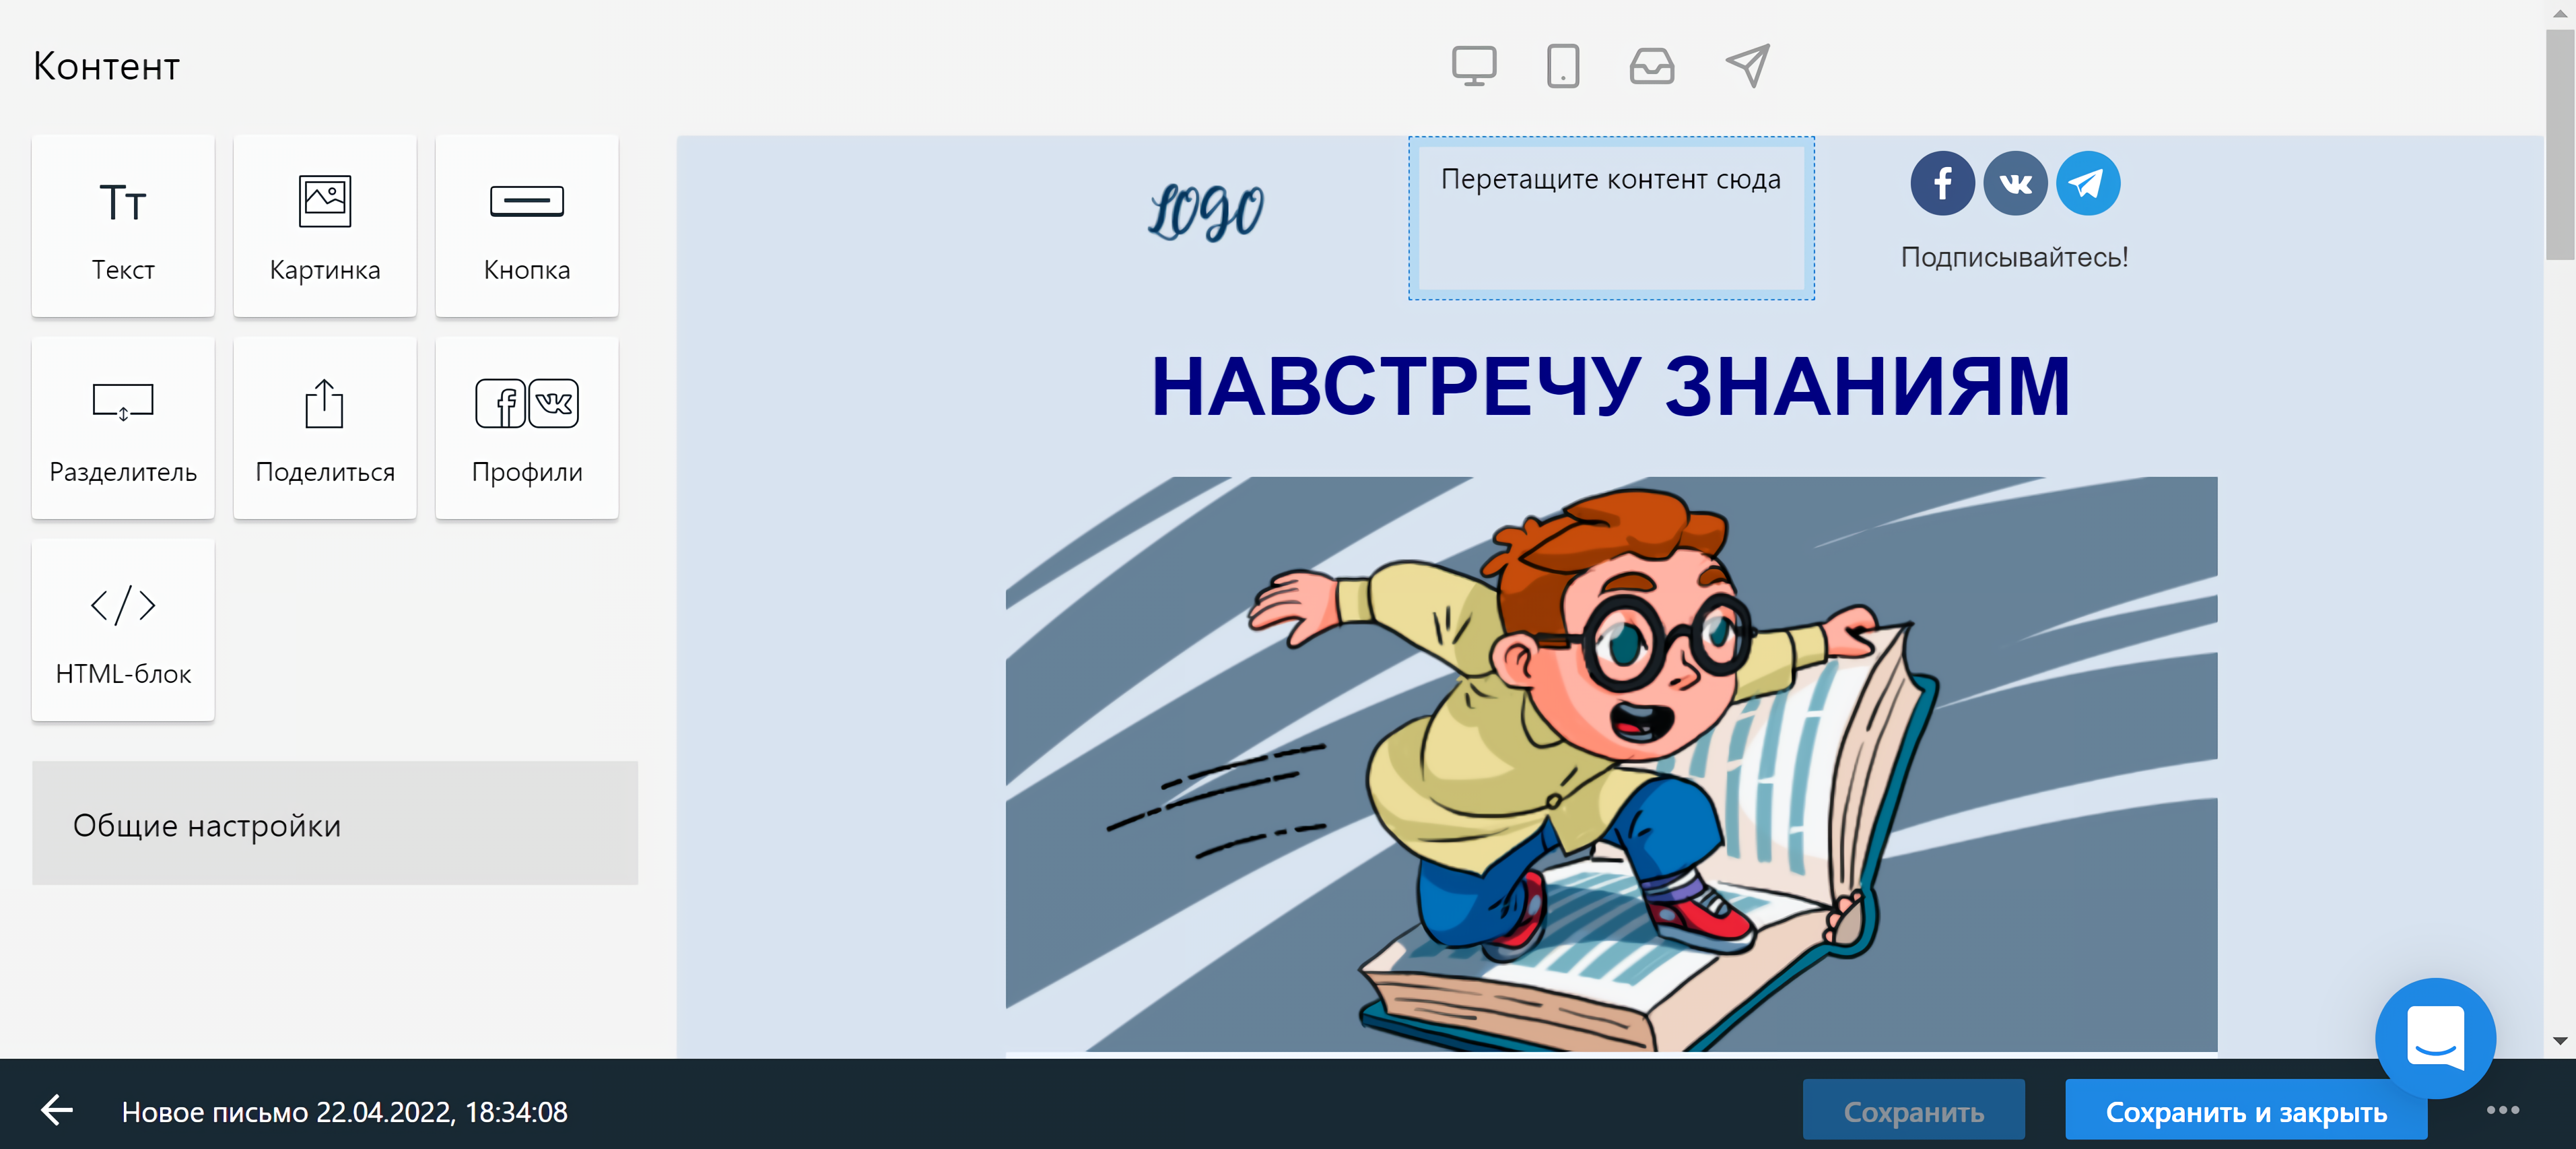Open the Facebook social icon
This screenshot has height=1149, width=2576.
point(1942,183)
